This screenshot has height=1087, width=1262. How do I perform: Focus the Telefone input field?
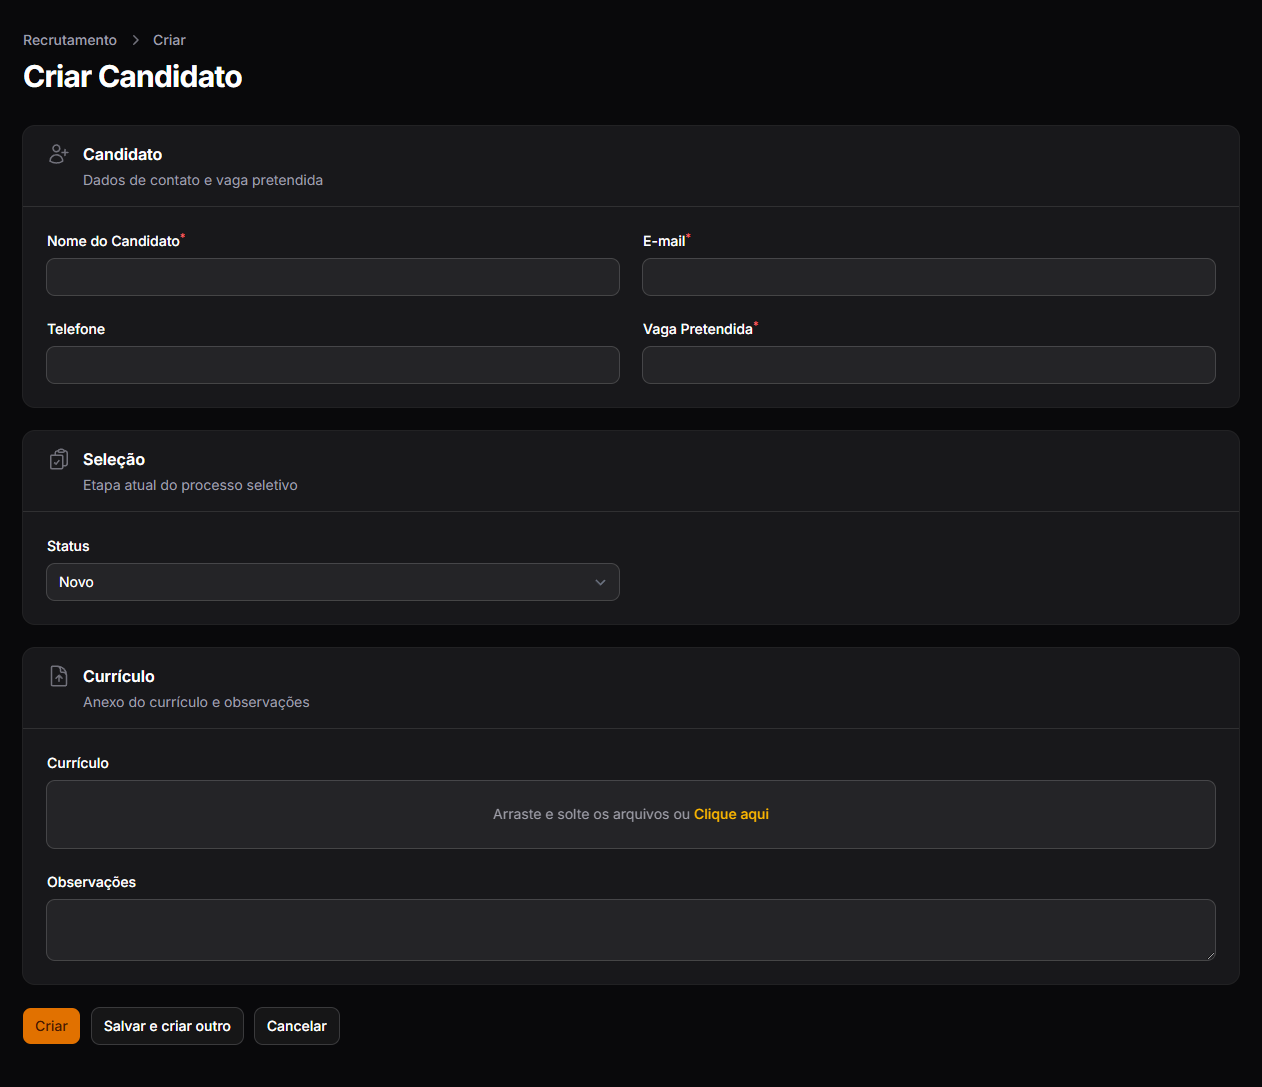point(333,365)
